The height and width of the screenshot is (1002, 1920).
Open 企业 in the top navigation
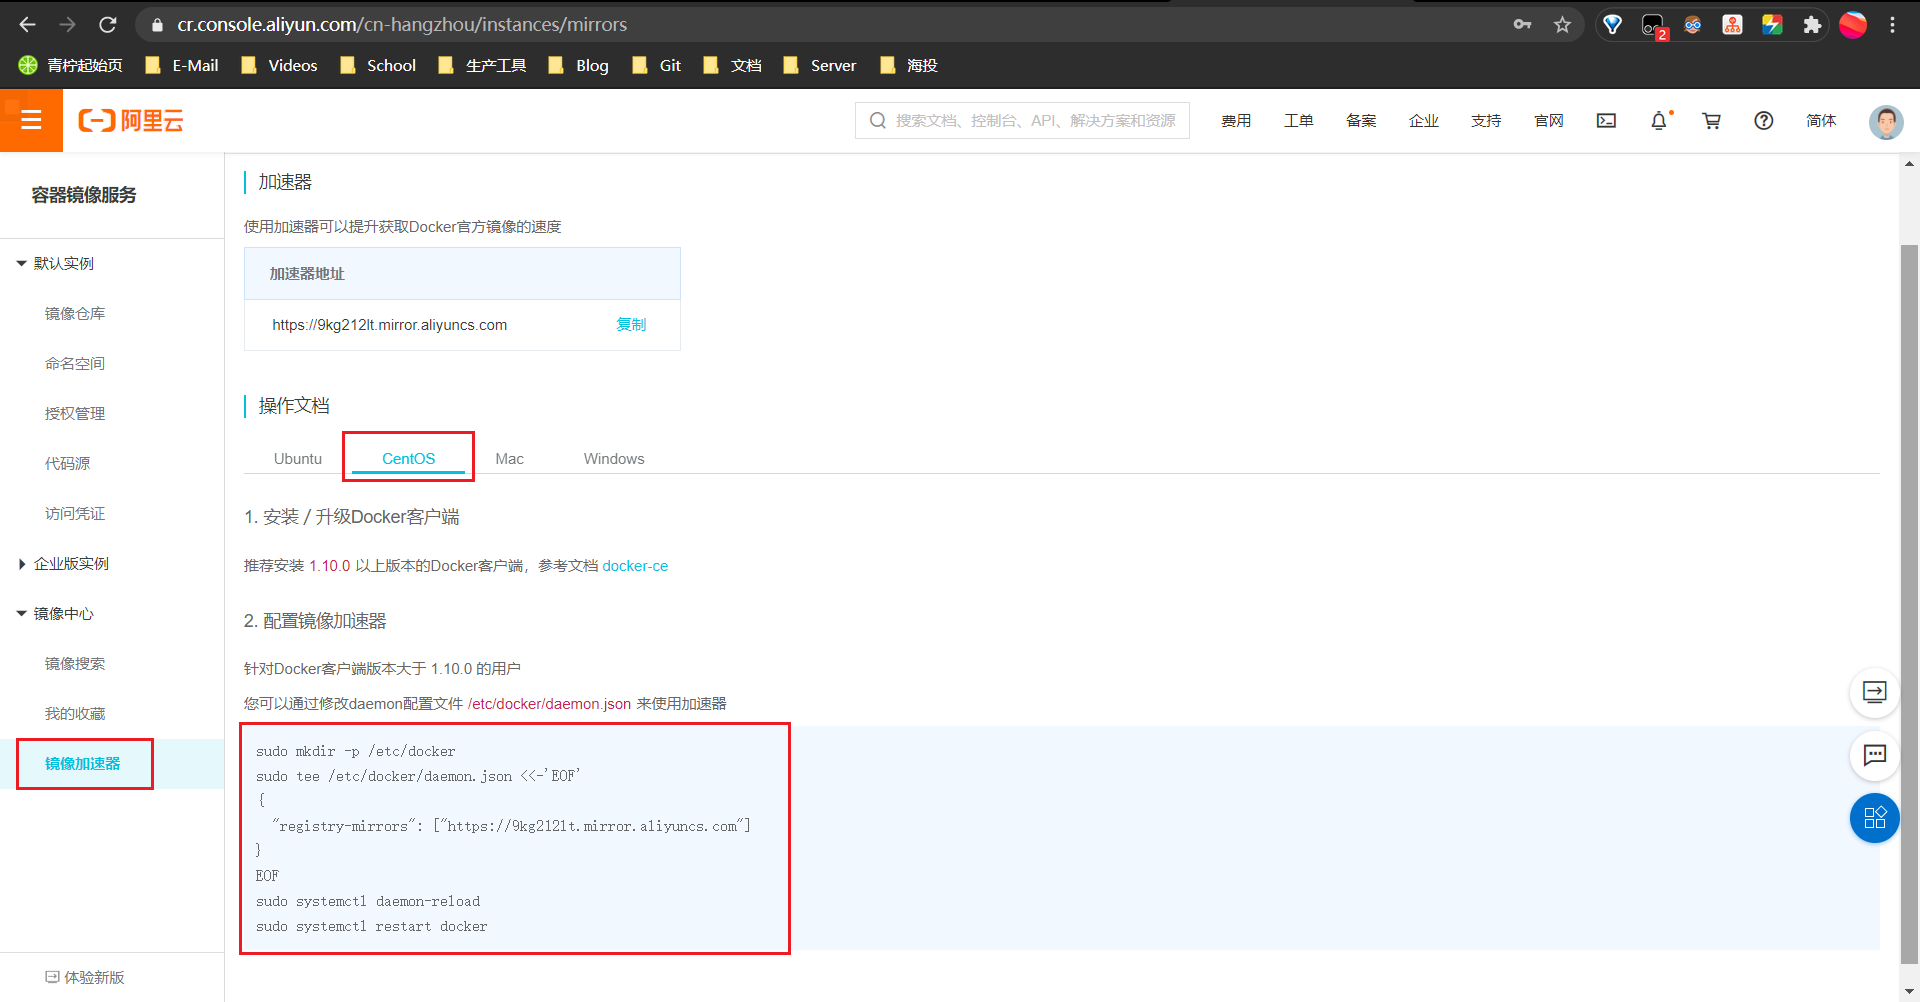[x=1424, y=120]
